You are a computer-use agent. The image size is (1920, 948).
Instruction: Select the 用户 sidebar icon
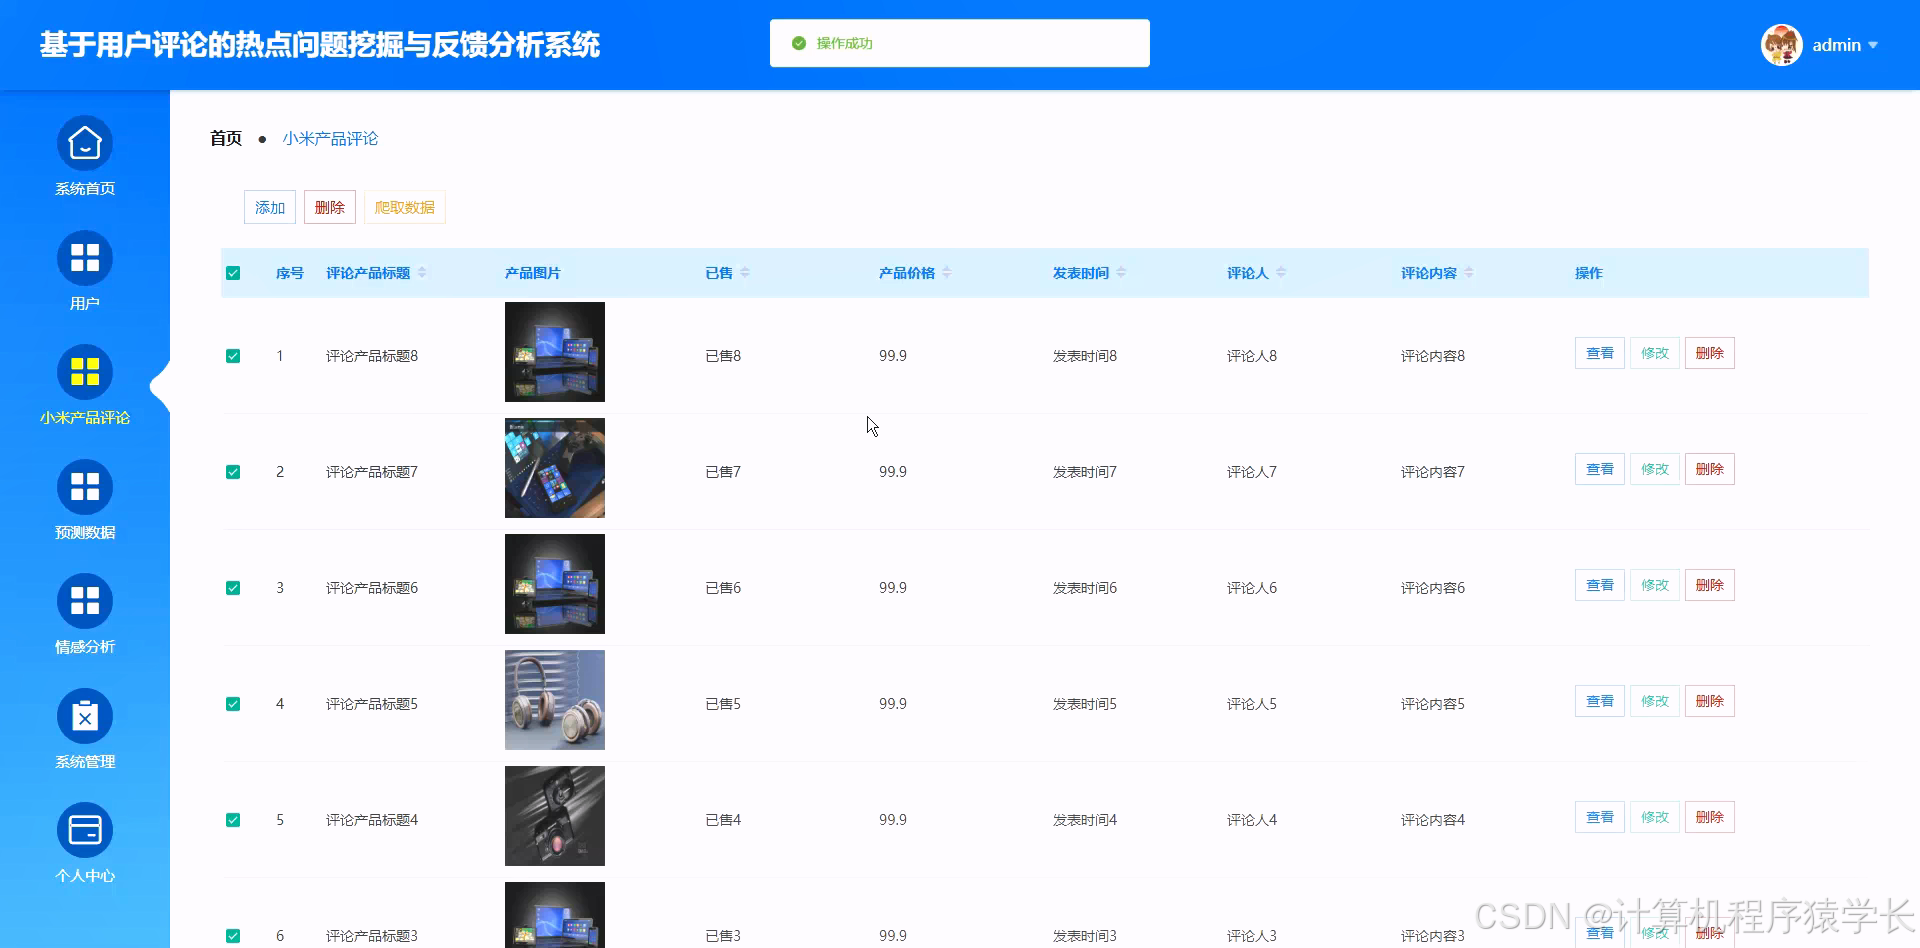click(x=84, y=257)
